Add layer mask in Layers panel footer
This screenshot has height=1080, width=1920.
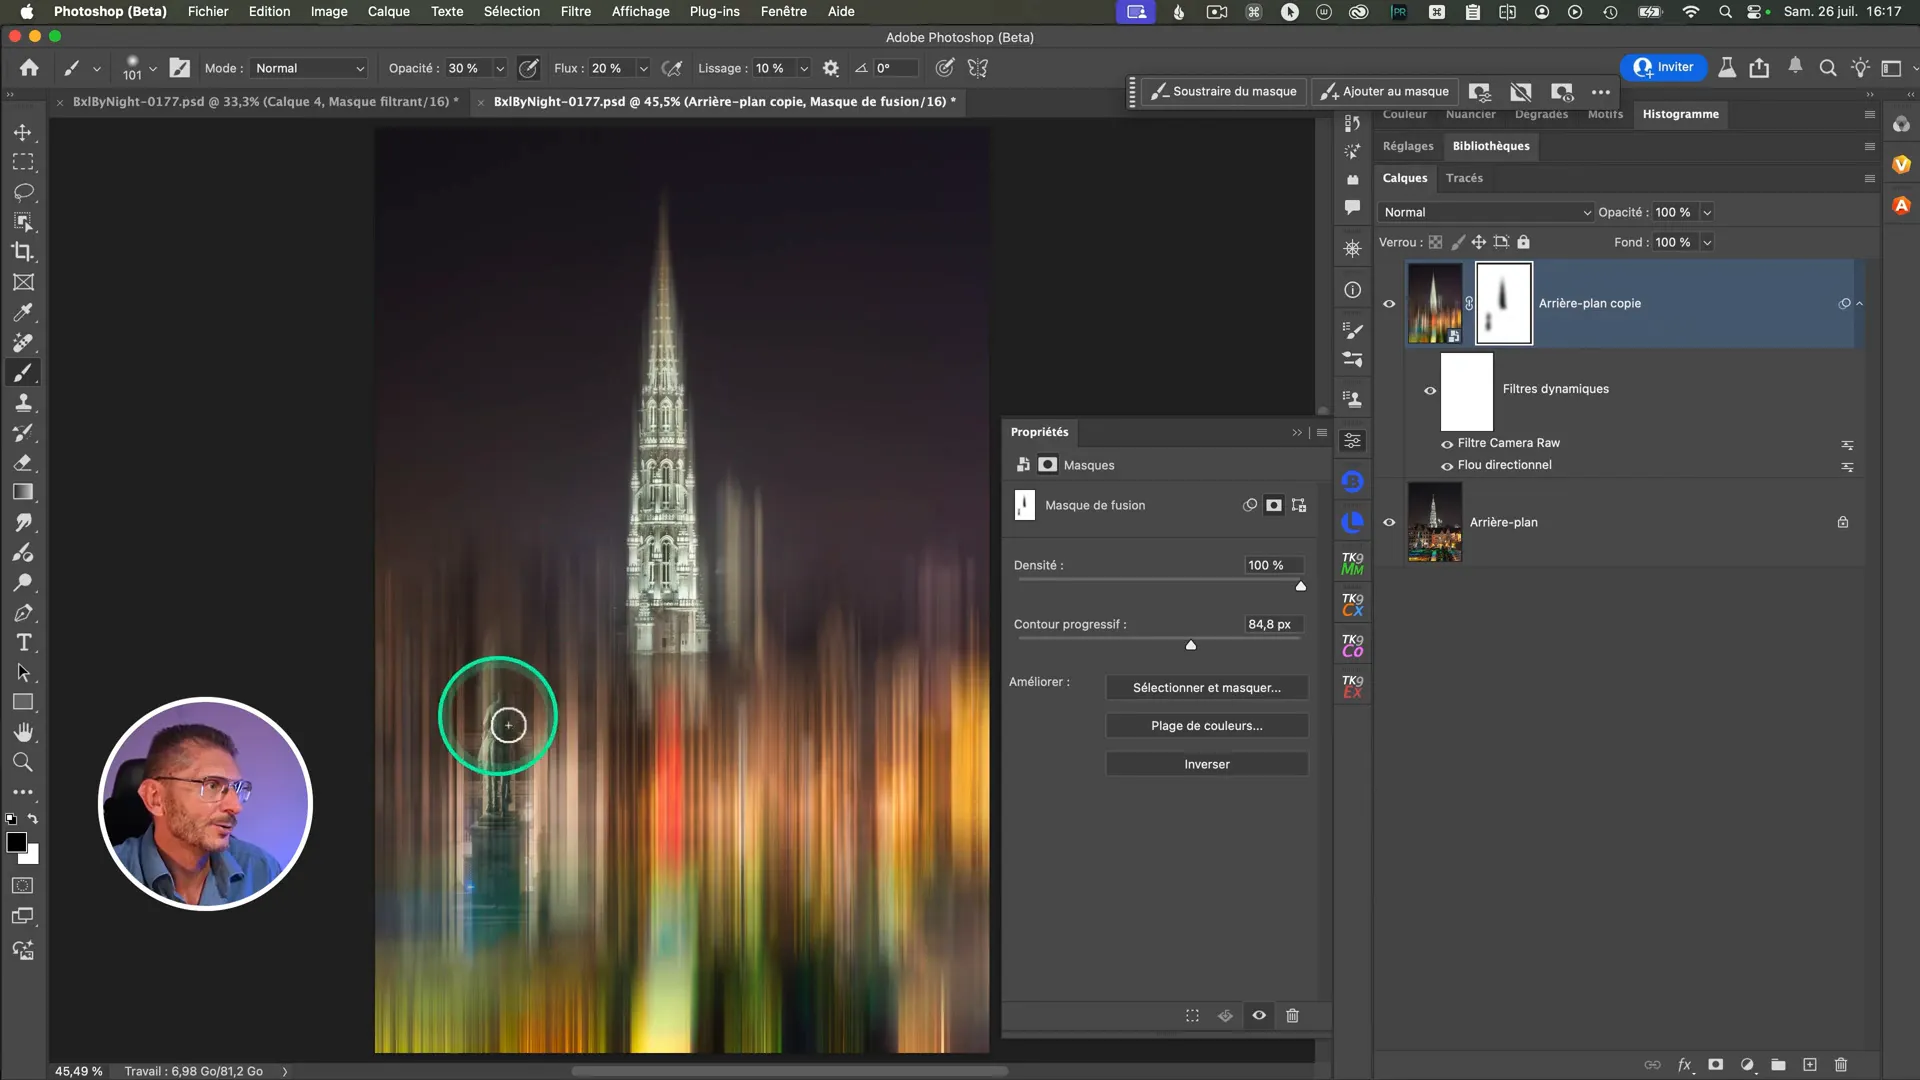click(1716, 1065)
